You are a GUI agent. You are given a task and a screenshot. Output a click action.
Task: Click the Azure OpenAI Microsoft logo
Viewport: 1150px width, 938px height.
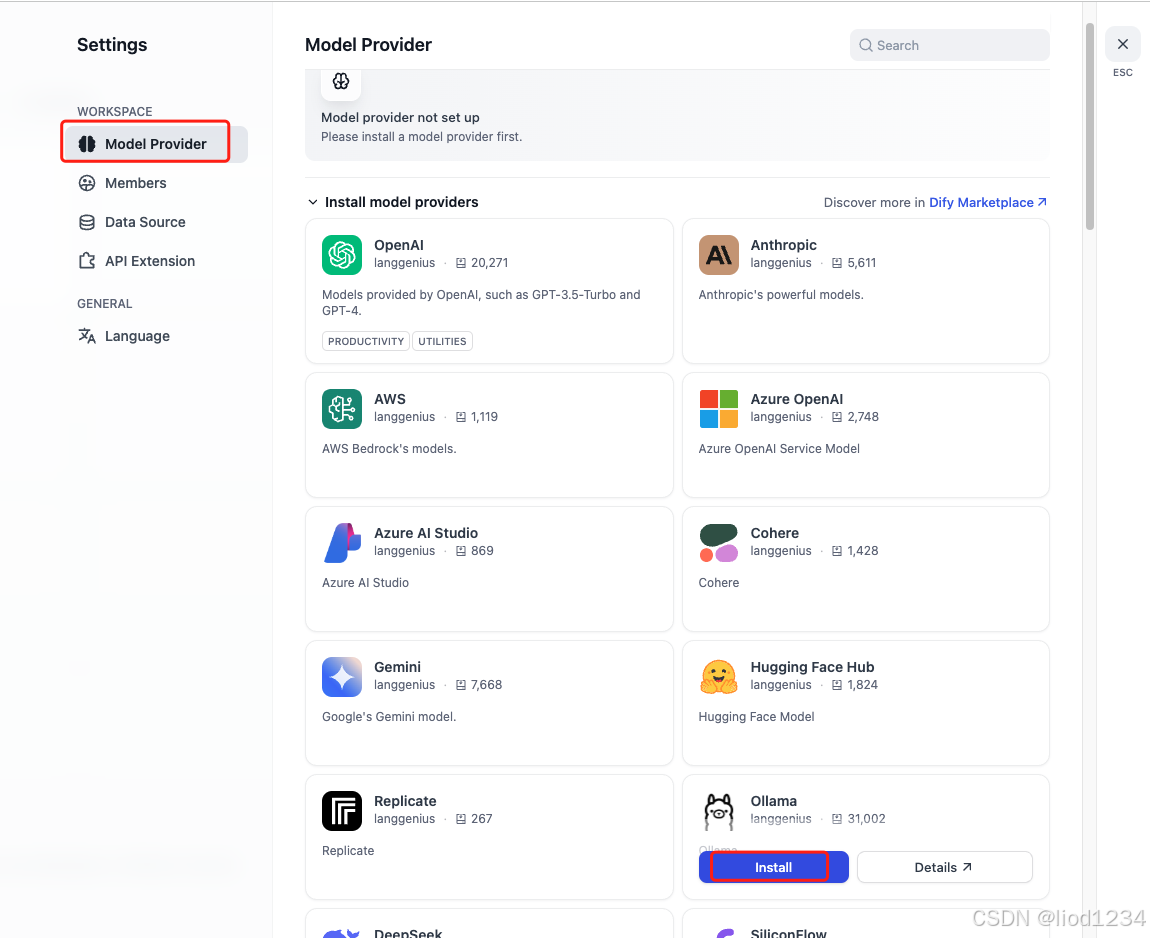[719, 408]
